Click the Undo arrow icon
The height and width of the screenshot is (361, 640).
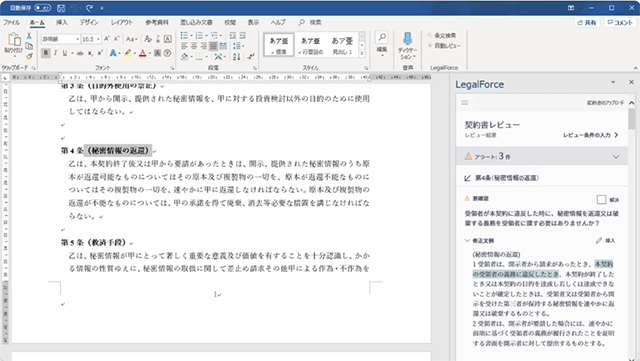(x=75, y=8)
